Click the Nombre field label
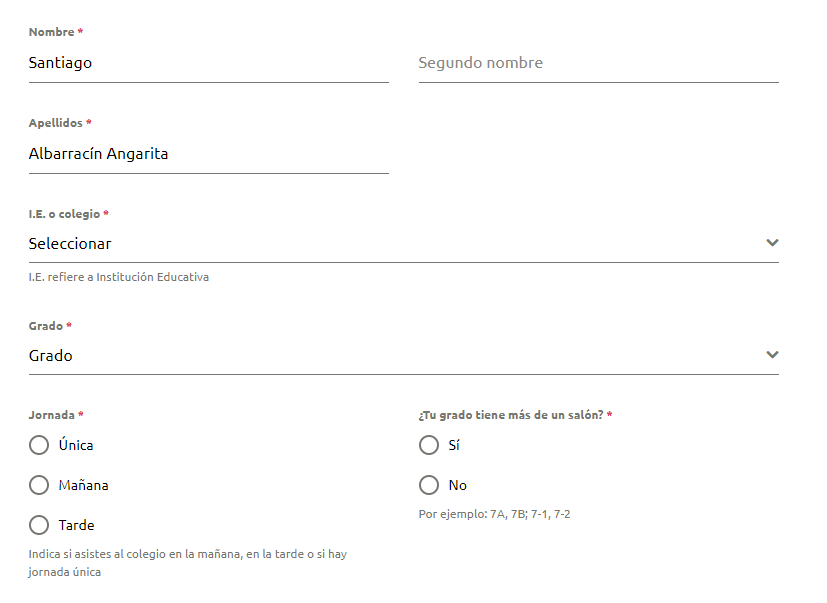827x603 pixels. (52, 32)
